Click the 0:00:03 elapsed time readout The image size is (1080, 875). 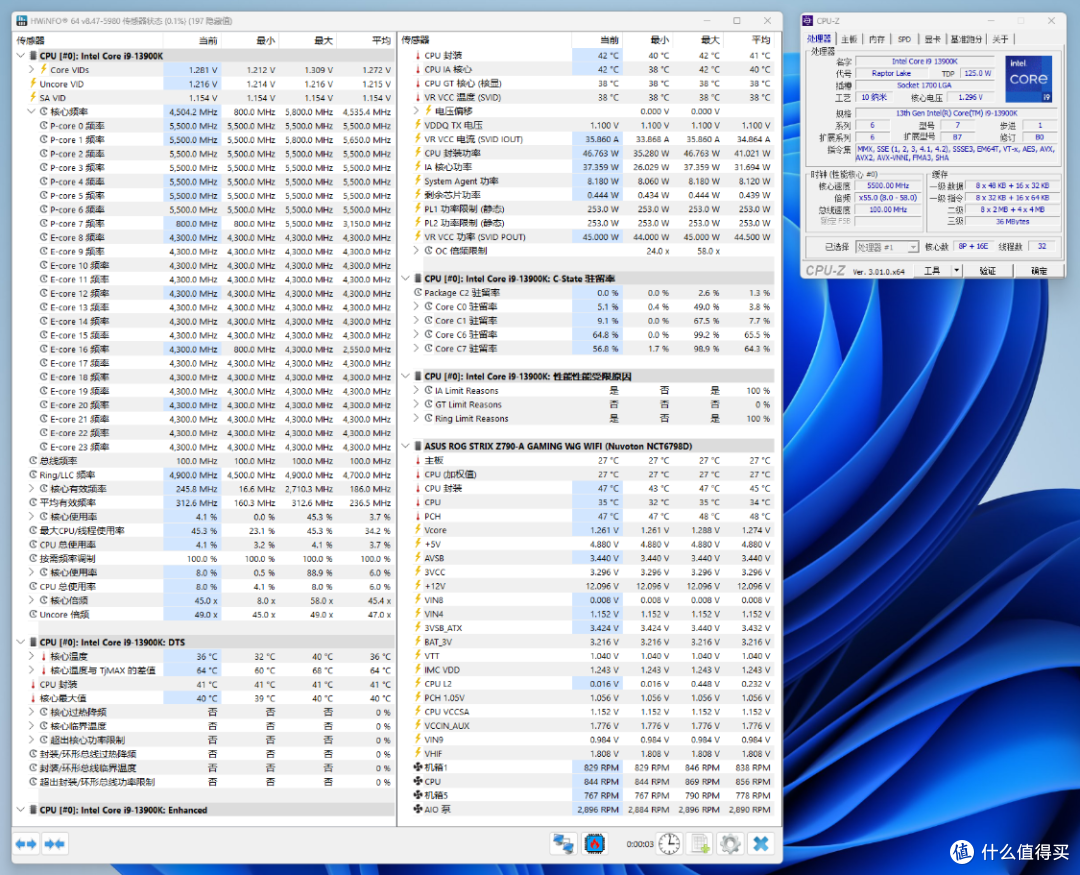[640, 844]
